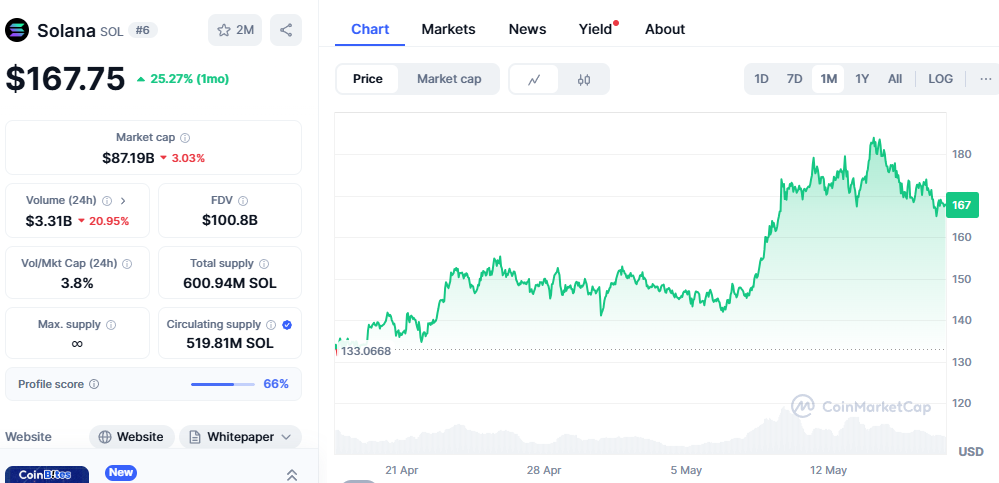This screenshot has width=999, height=483.
Task: Click the CoinBites logo thumbnail
Action: pyautogui.click(x=47, y=475)
